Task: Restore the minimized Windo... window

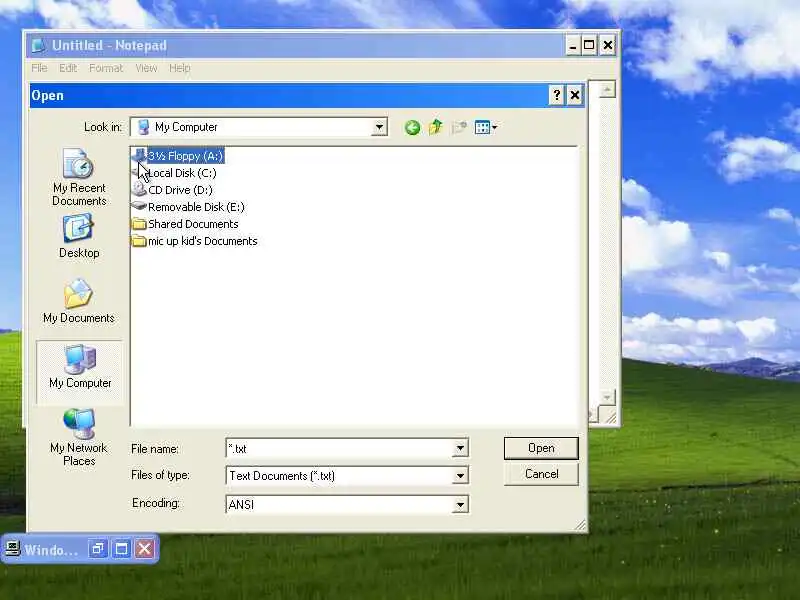Action: click(x=97, y=549)
